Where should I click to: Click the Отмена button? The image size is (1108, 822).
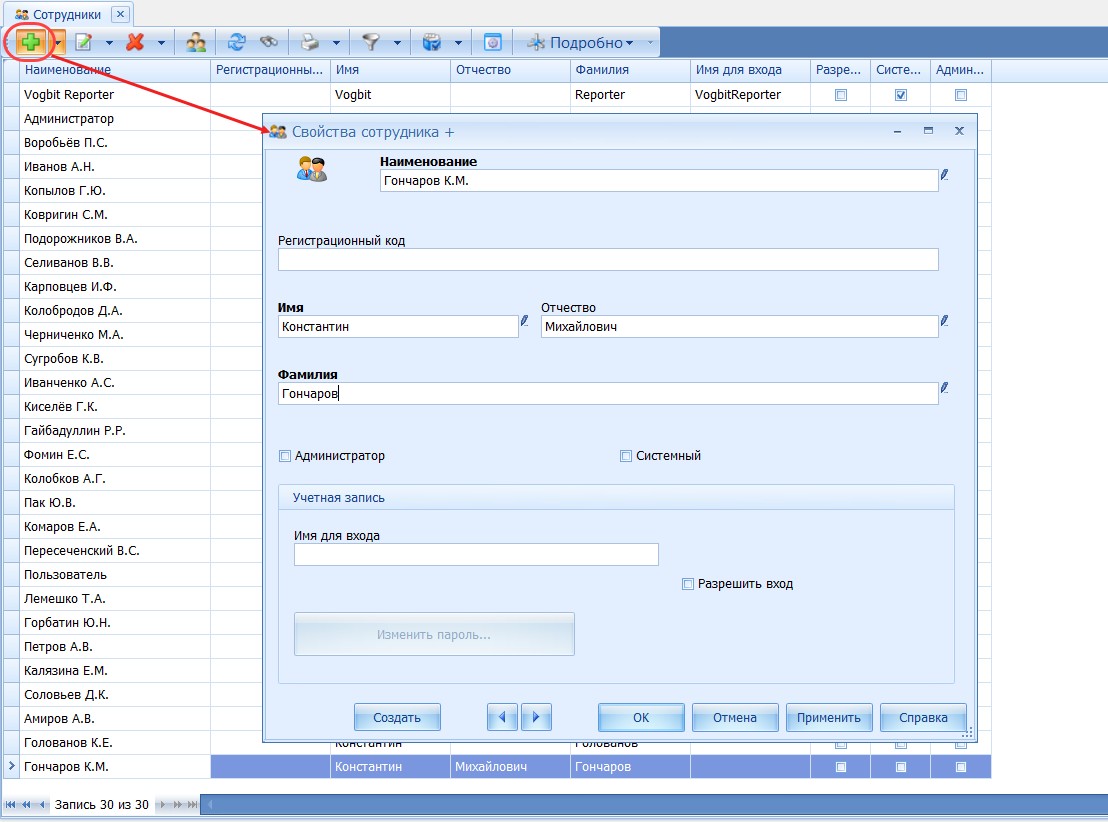(735, 717)
